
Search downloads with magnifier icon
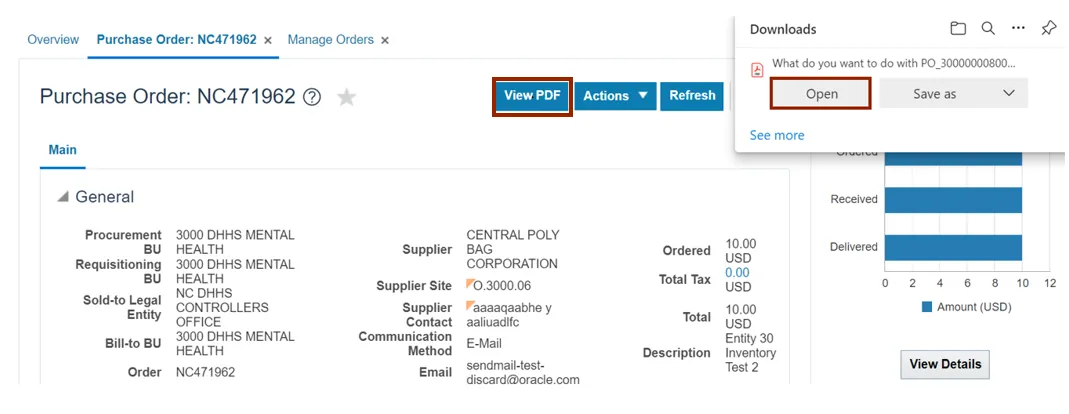coord(988,29)
